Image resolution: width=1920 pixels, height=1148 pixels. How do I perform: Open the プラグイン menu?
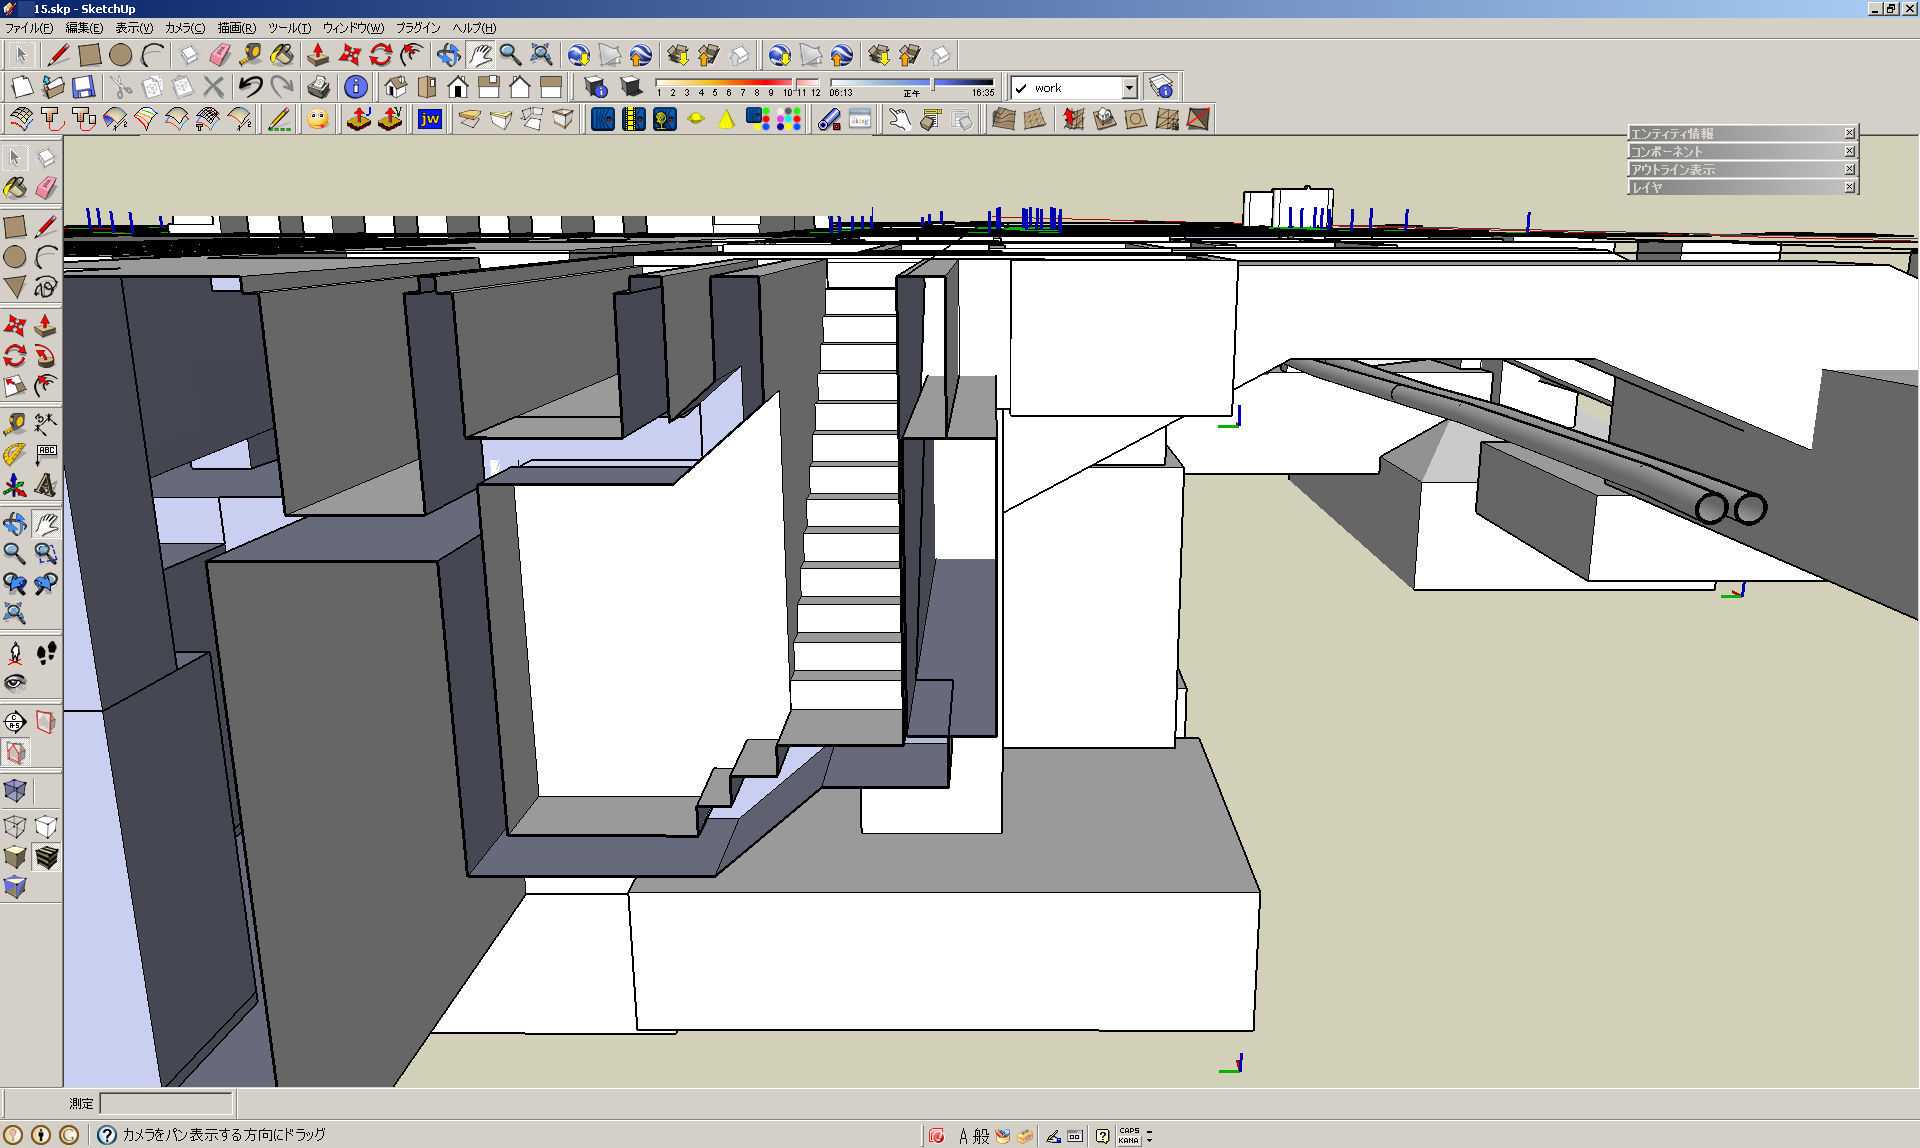418,28
